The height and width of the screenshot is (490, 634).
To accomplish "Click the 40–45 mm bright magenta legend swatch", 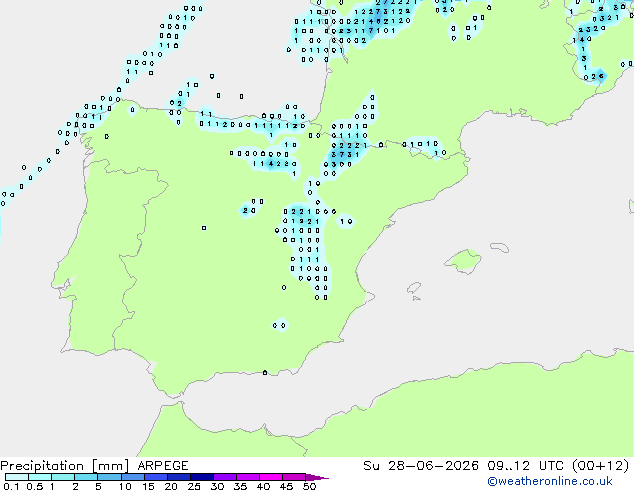I will tap(271, 477).
